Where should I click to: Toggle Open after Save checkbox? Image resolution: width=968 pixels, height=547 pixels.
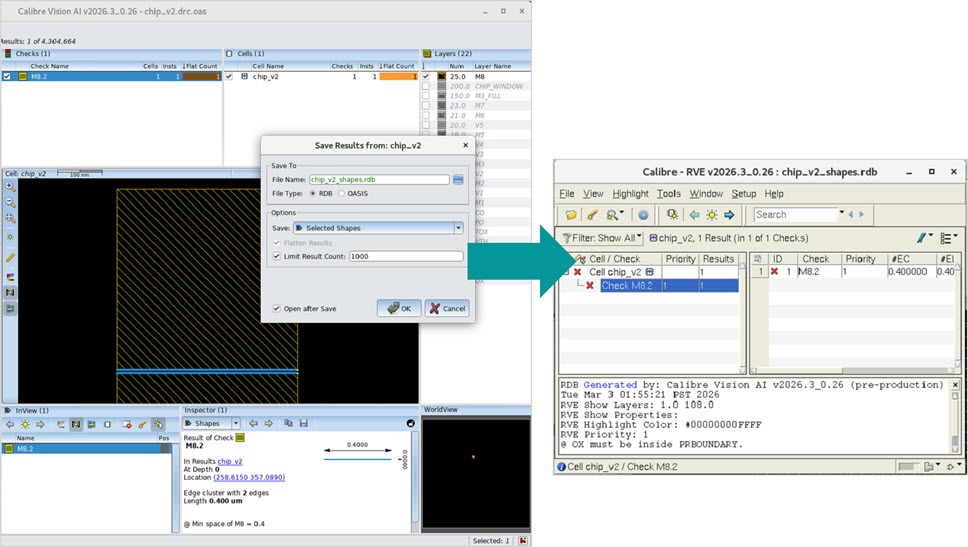tap(277, 309)
